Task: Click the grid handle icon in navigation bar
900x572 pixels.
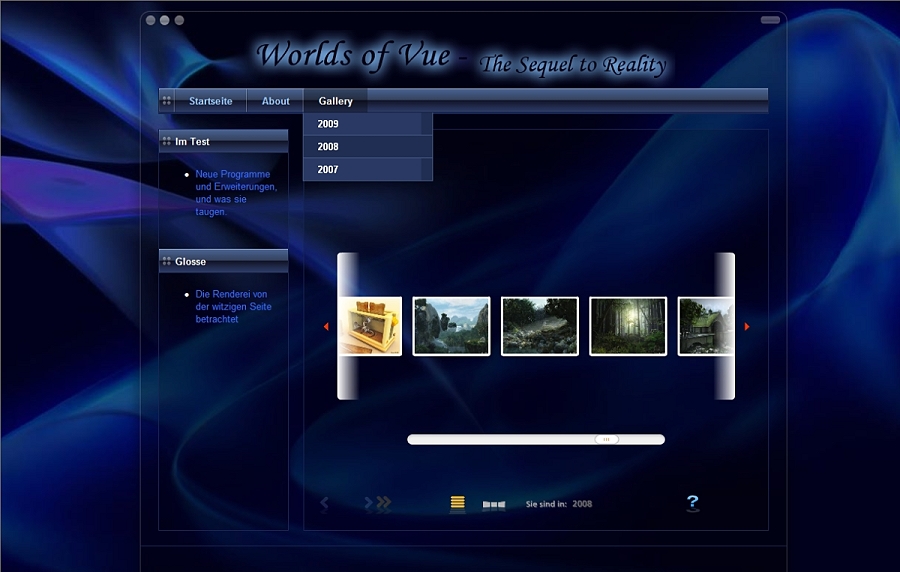Action: coord(166,101)
